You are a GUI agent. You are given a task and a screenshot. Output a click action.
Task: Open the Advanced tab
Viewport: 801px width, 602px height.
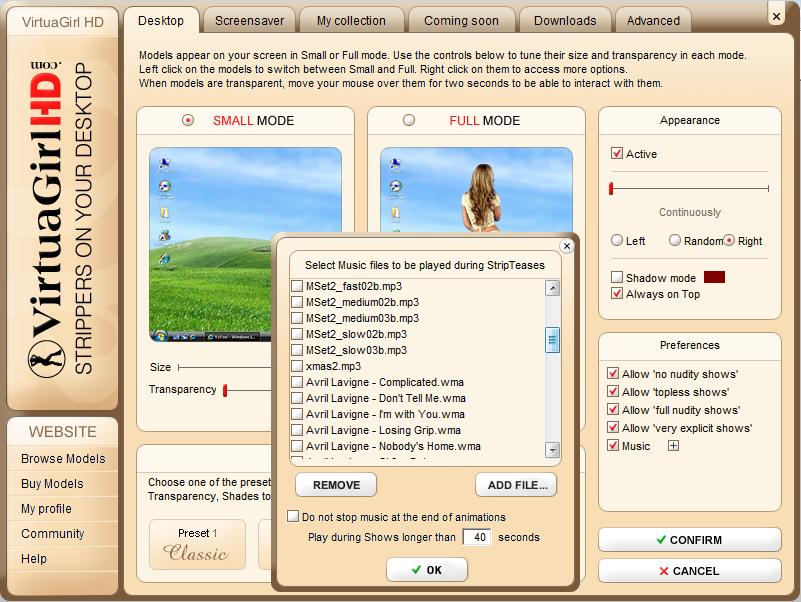(x=653, y=20)
